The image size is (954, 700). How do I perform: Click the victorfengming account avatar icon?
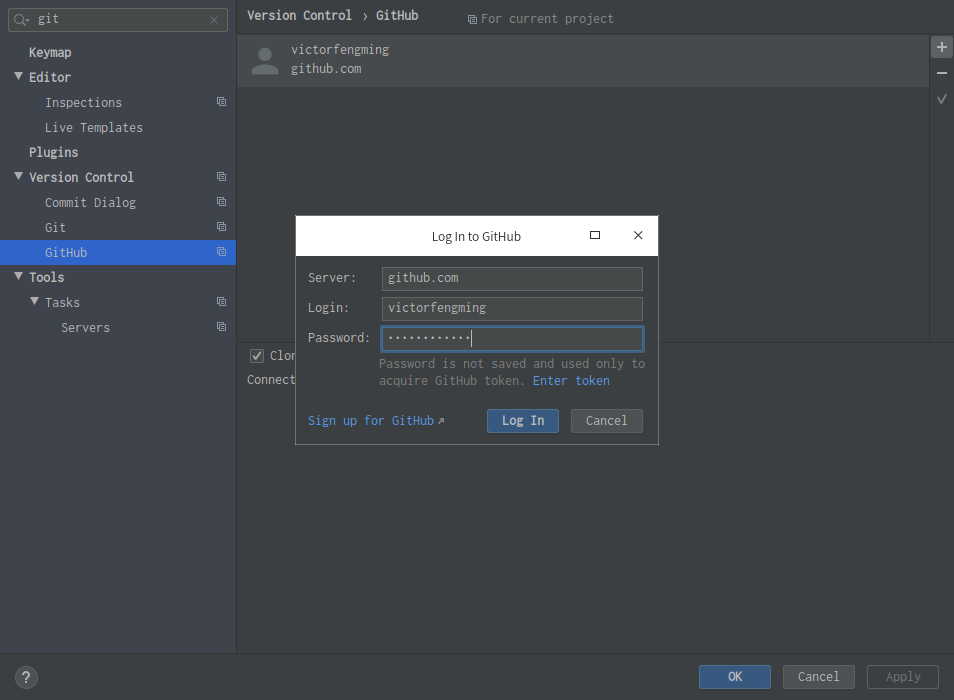[265, 61]
